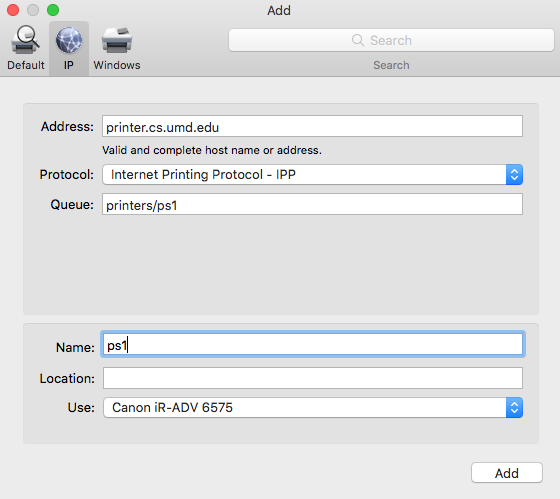Viewport: 560px width, 499px height.
Task: Click the Add button
Action: coord(507,473)
